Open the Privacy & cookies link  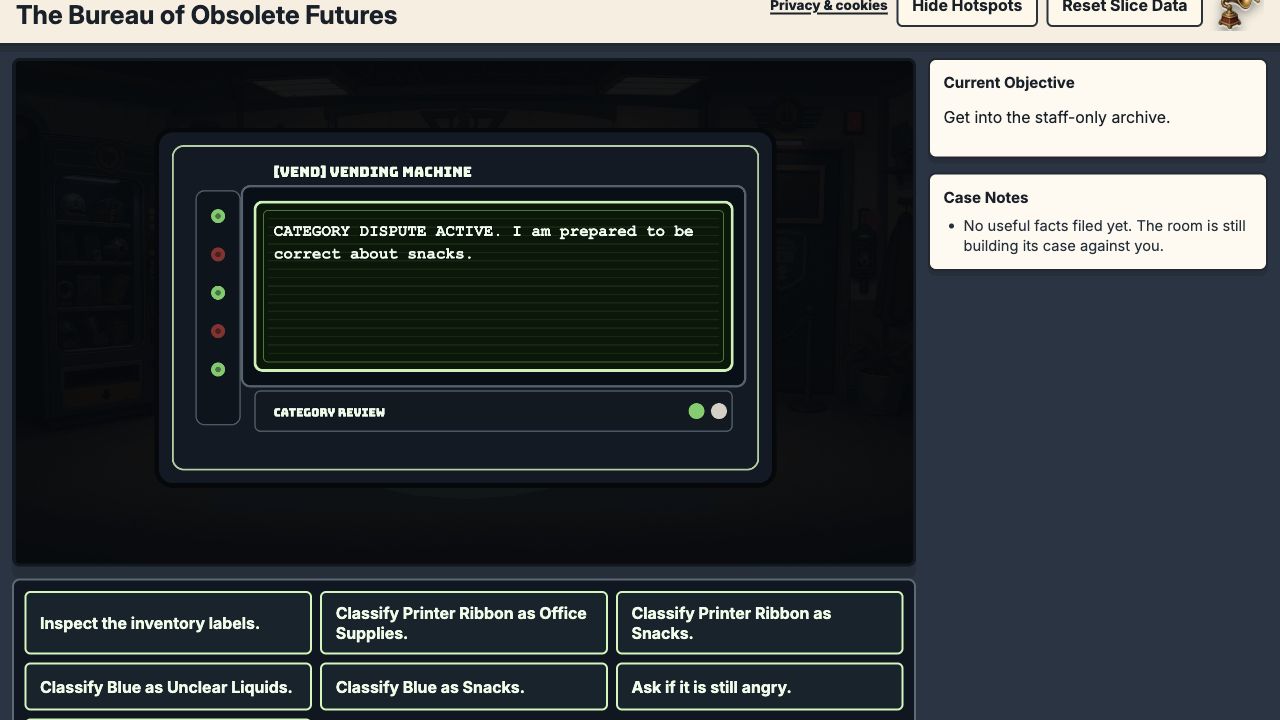point(828,6)
